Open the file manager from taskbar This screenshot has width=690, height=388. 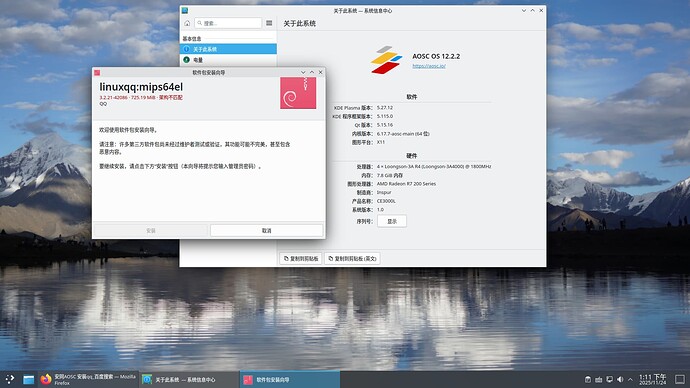(29, 379)
